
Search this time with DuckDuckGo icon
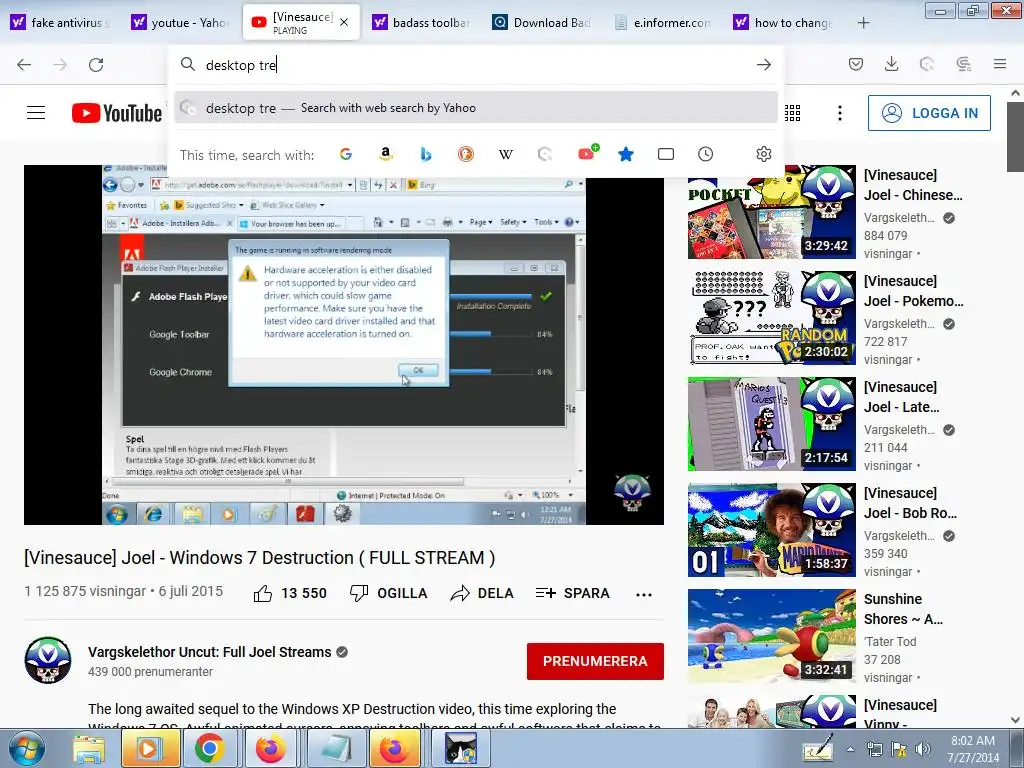[466, 154]
